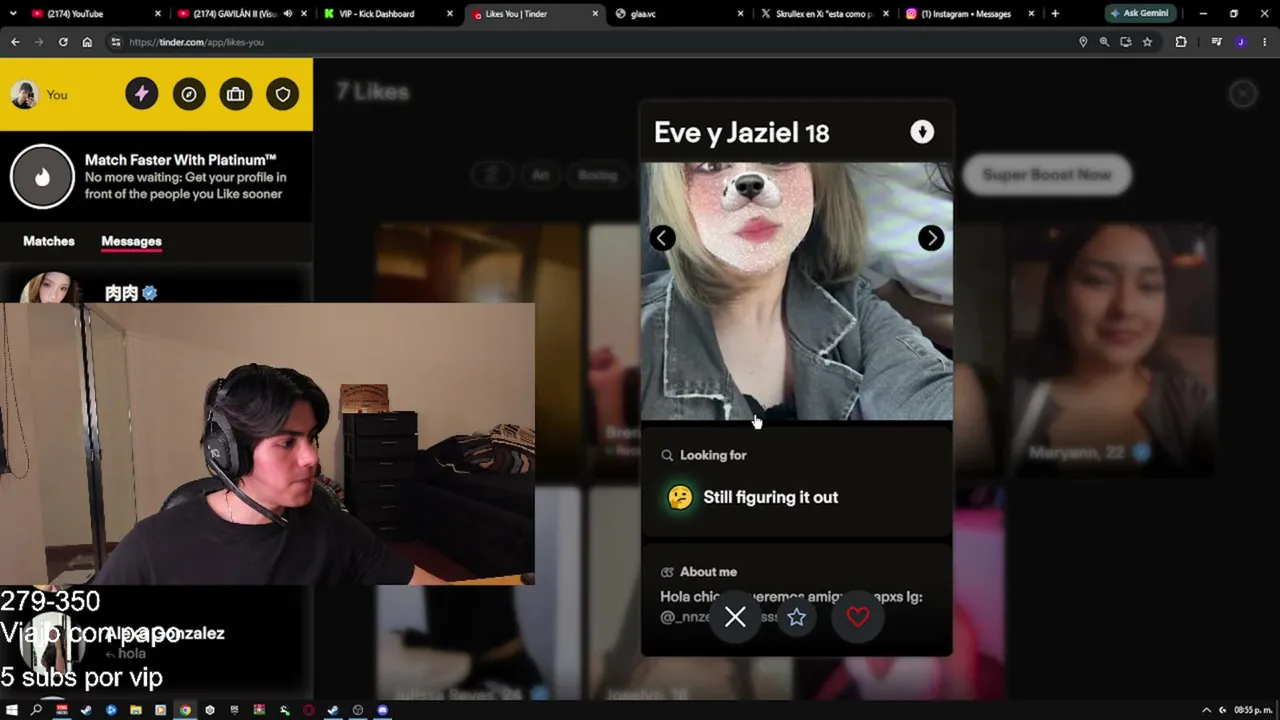Open Discord from the taskbar

[383, 710]
